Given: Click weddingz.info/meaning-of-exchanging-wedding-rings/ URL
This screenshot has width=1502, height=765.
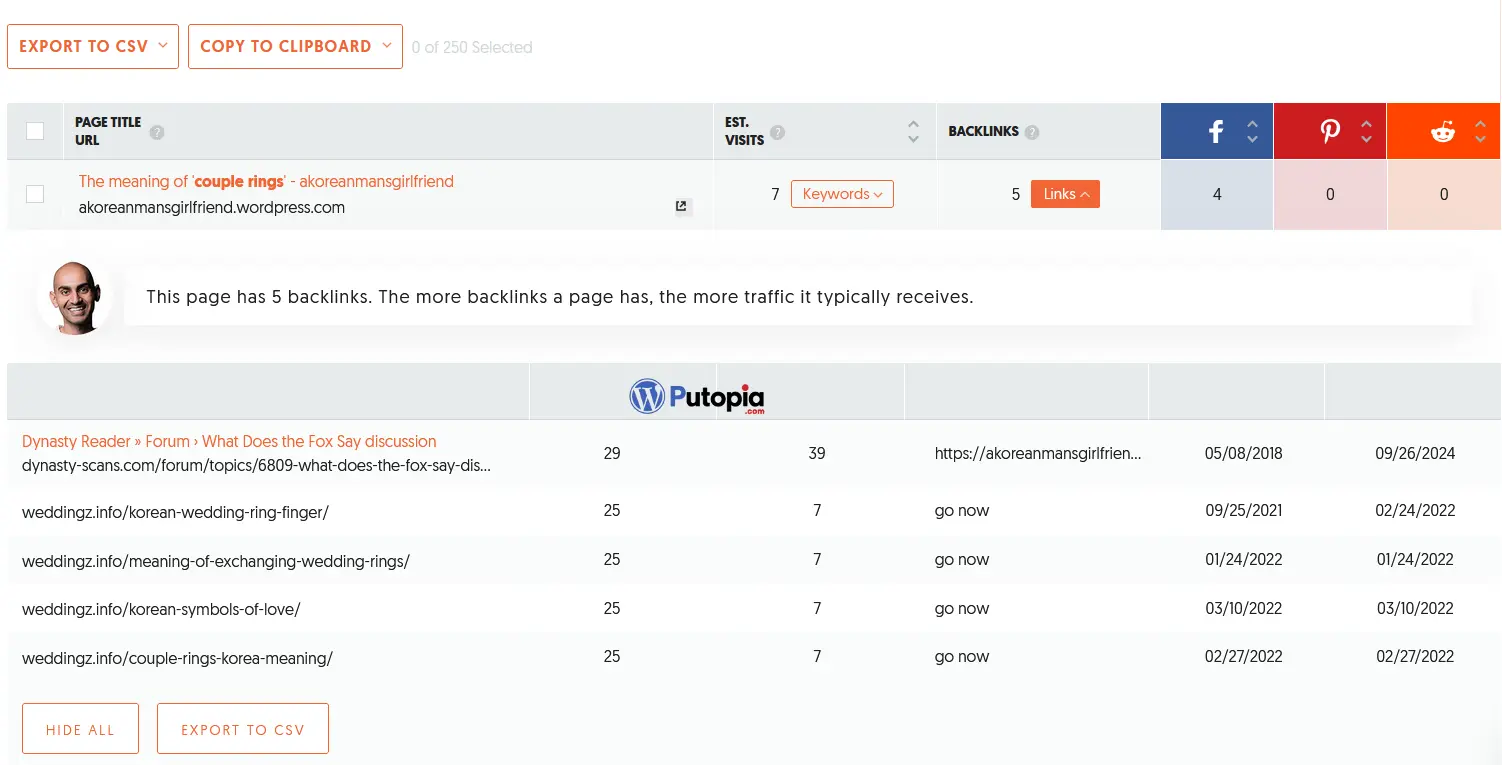Looking at the screenshot, I should coord(216,561).
